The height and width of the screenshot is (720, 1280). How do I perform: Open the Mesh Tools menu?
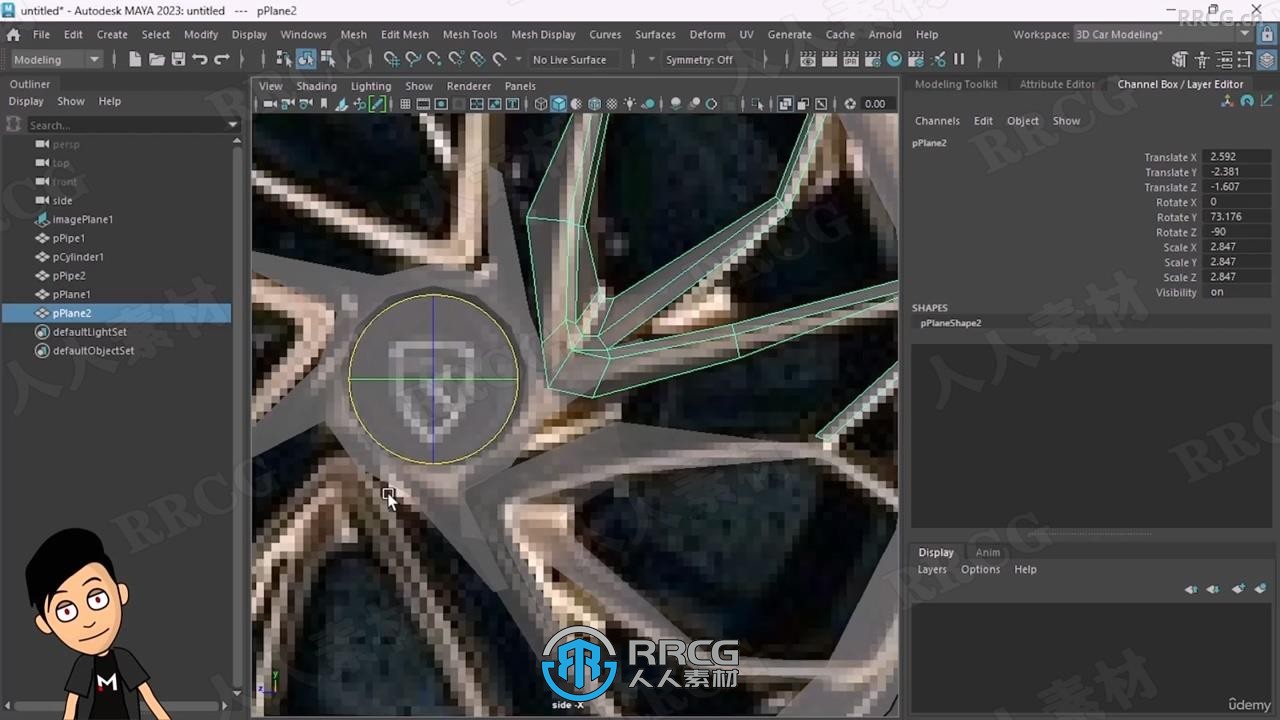click(469, 34)
